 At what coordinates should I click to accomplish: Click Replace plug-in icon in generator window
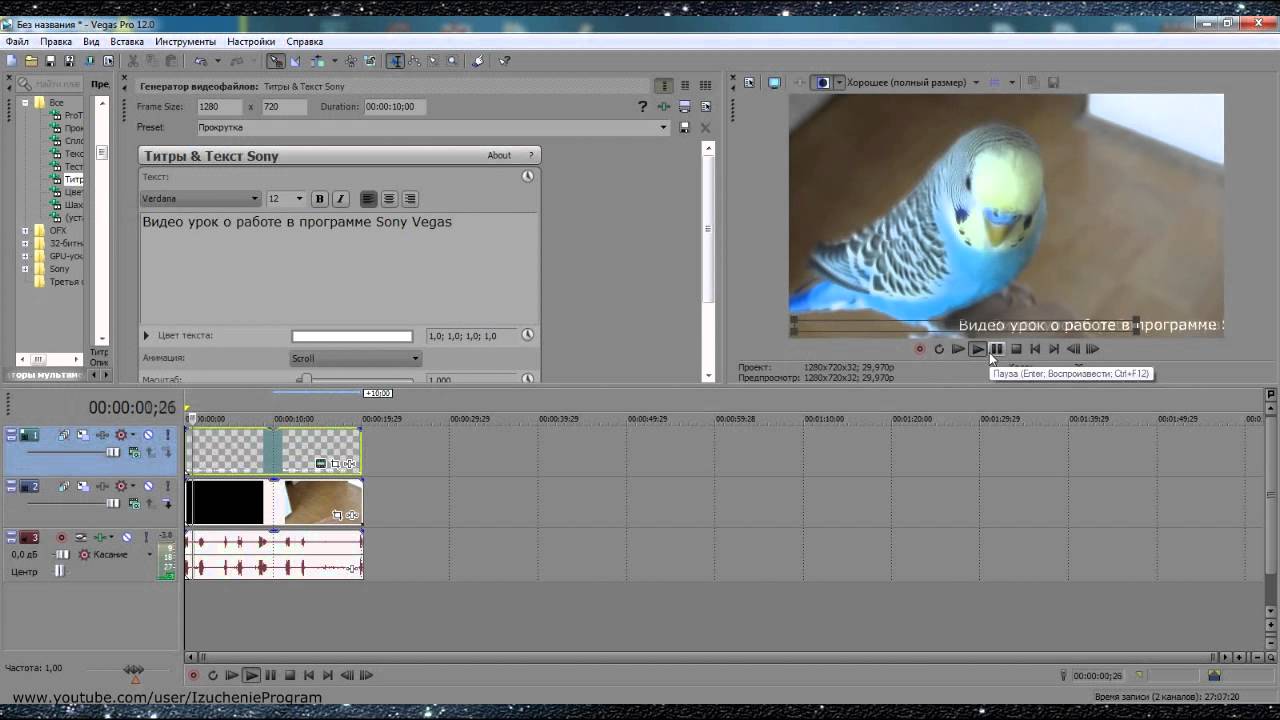pos(664,106)
